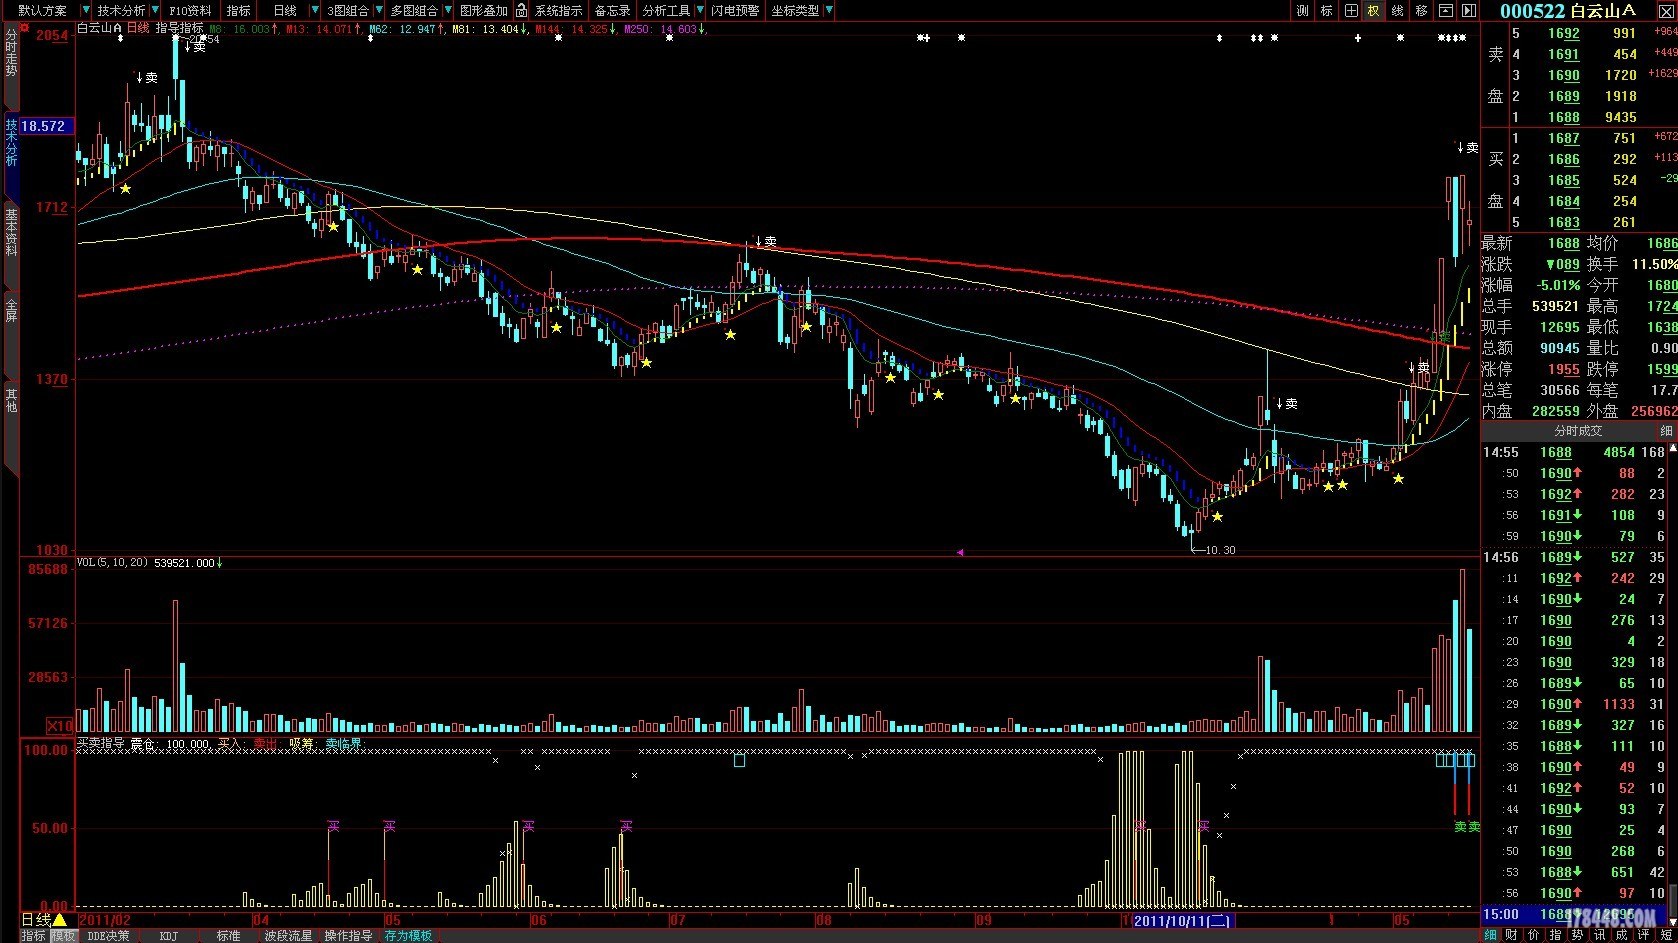This screenshot has width=1678, height=943.
Task: Select the 价 tab at the bottom of the quote panel
Action: 1534,935
